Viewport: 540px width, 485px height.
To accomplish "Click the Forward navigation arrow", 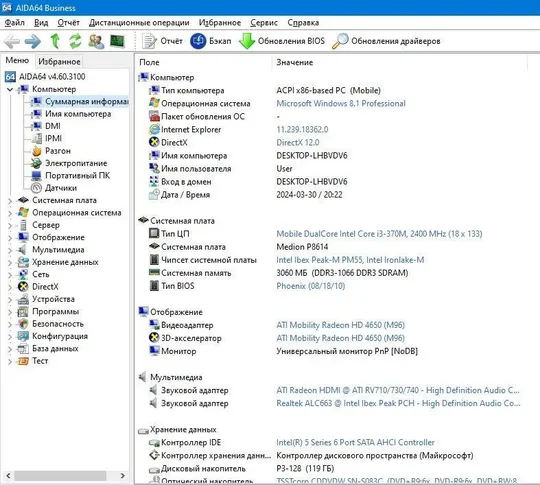I will (x=33, y=41).
